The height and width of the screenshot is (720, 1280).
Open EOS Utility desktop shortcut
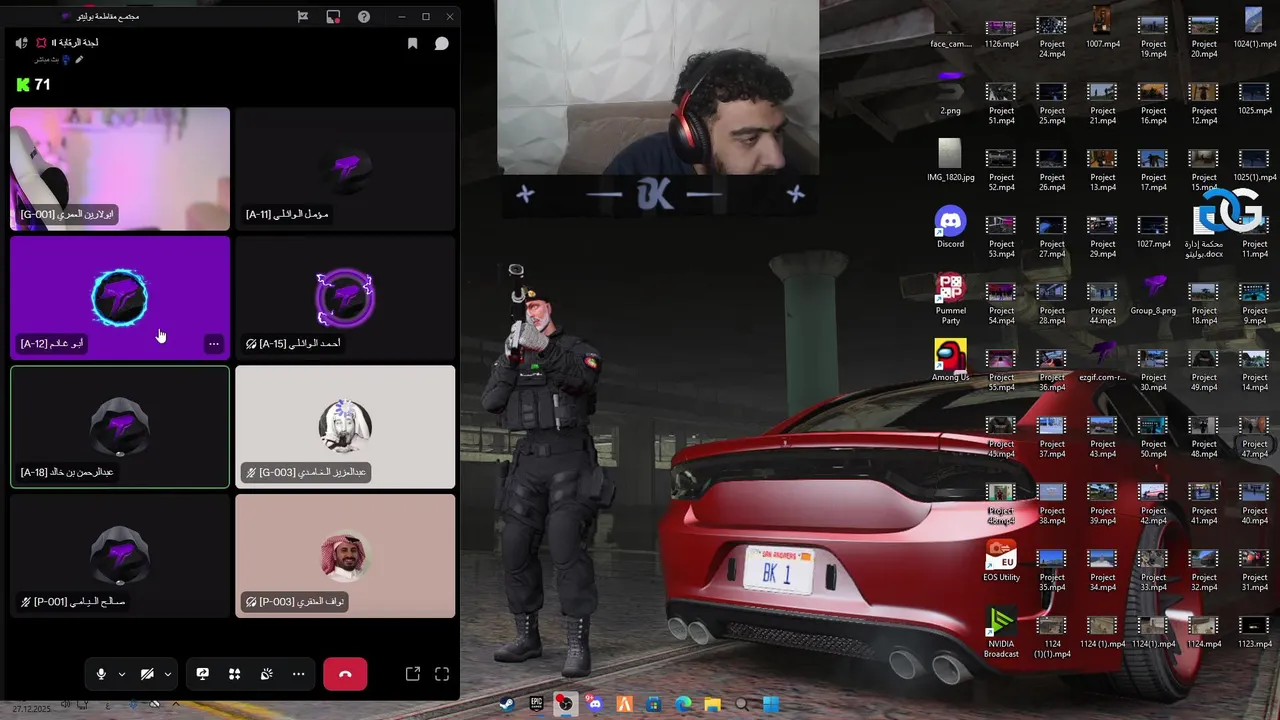coord(1001,560)
